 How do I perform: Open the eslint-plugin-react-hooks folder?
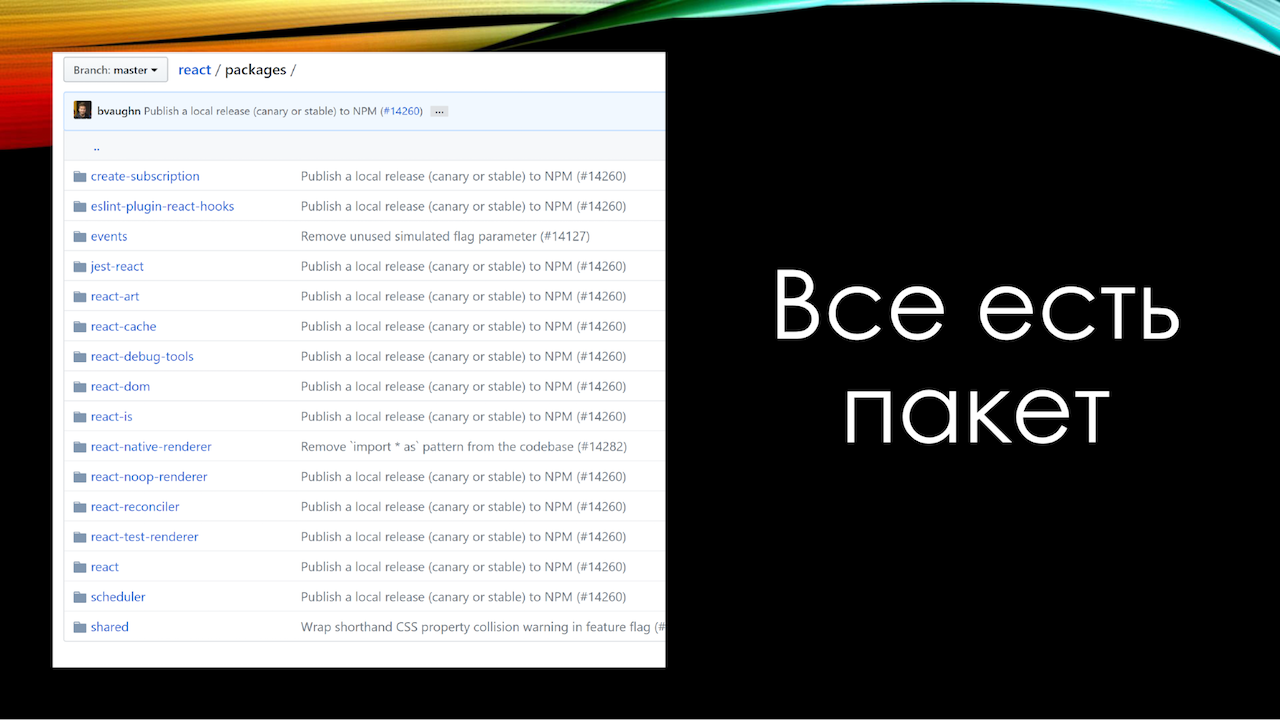click(x=162, y=206)
